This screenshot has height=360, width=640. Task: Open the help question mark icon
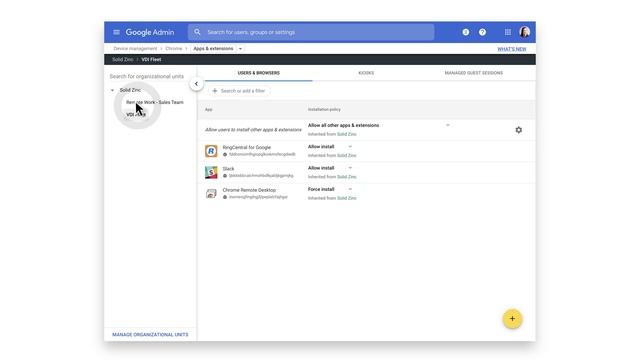click(482, 32)
